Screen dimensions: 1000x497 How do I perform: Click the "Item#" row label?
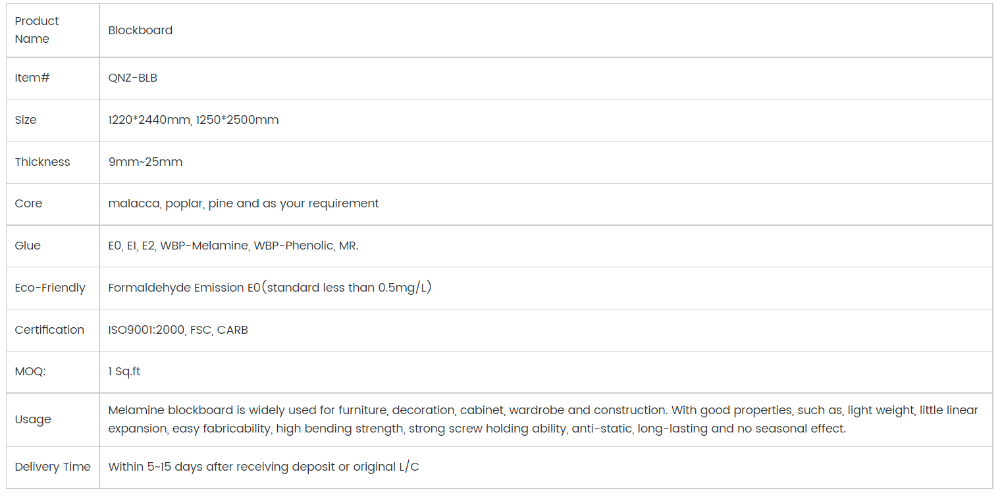pyautogui.click(x=32, y=78)
